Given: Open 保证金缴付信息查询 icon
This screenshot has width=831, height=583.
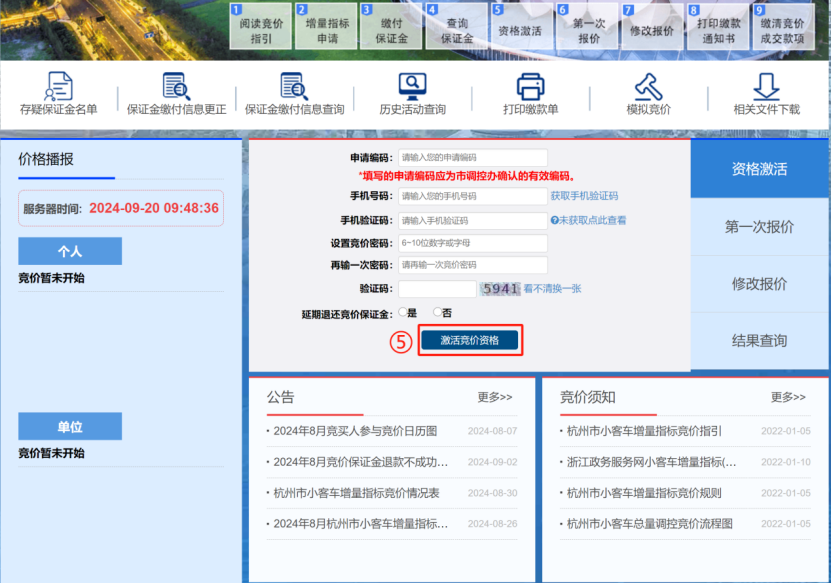Looking at the screenshot, I should [x=294, y=87].
